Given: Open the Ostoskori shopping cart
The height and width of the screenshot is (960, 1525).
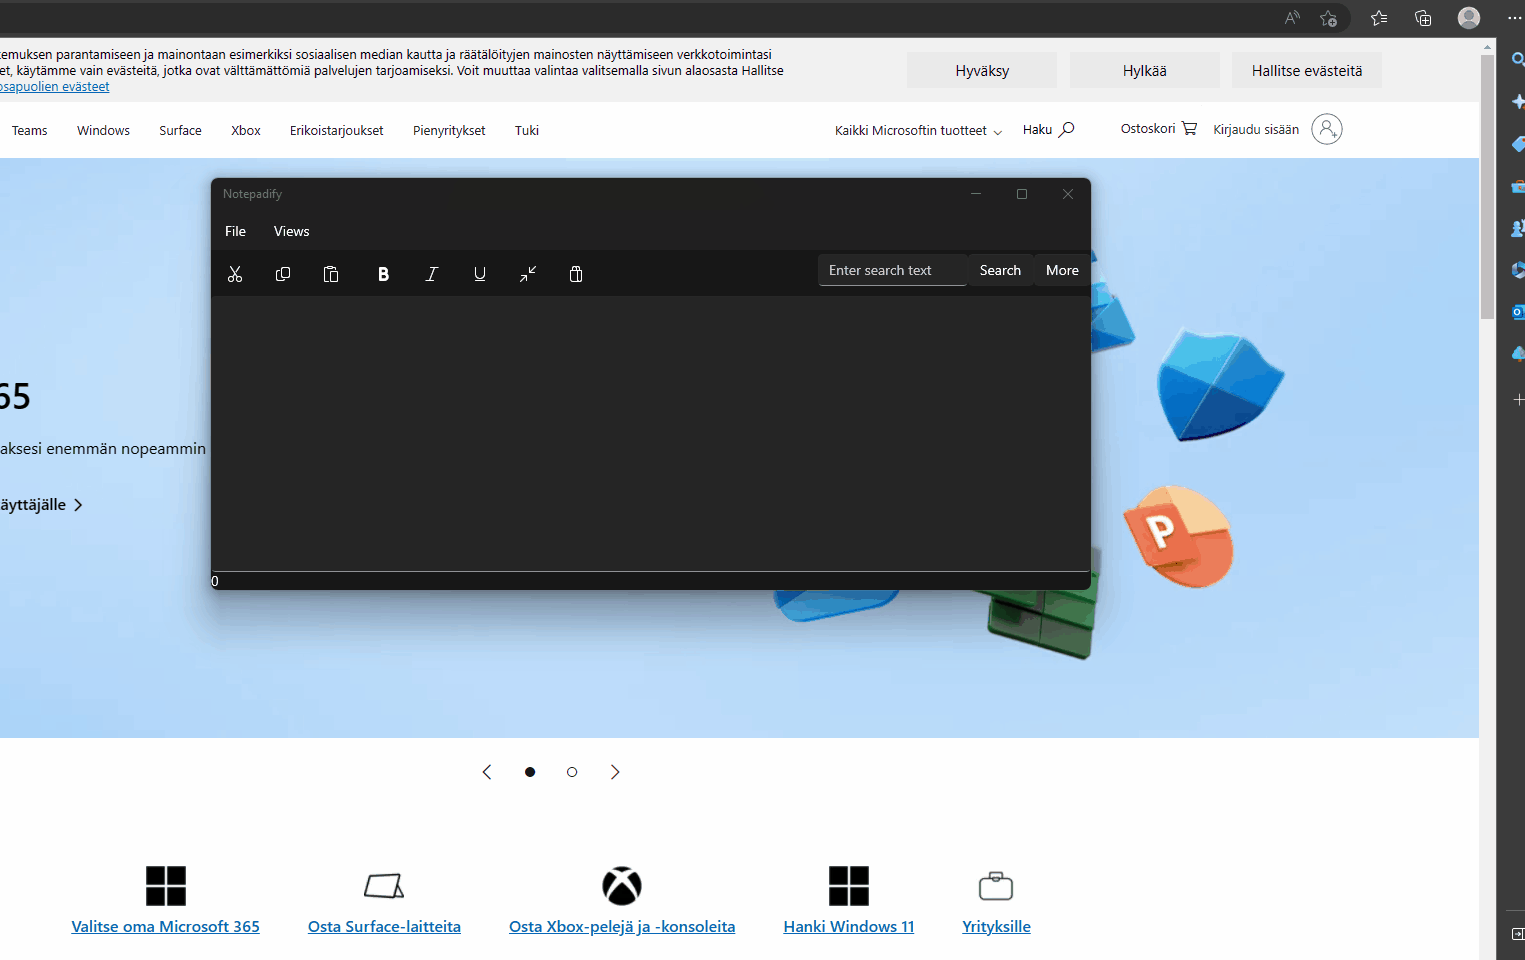Looking at the screenshot, I should pos(1158,129).
